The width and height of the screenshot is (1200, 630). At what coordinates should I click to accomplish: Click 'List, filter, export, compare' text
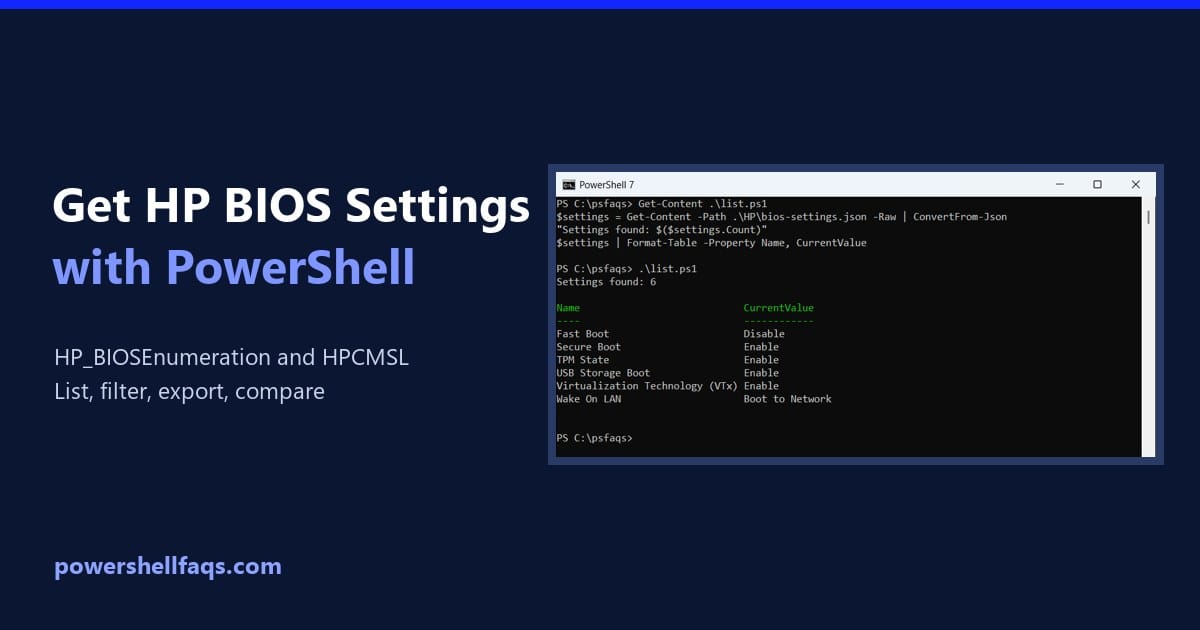tap(190, 392)
